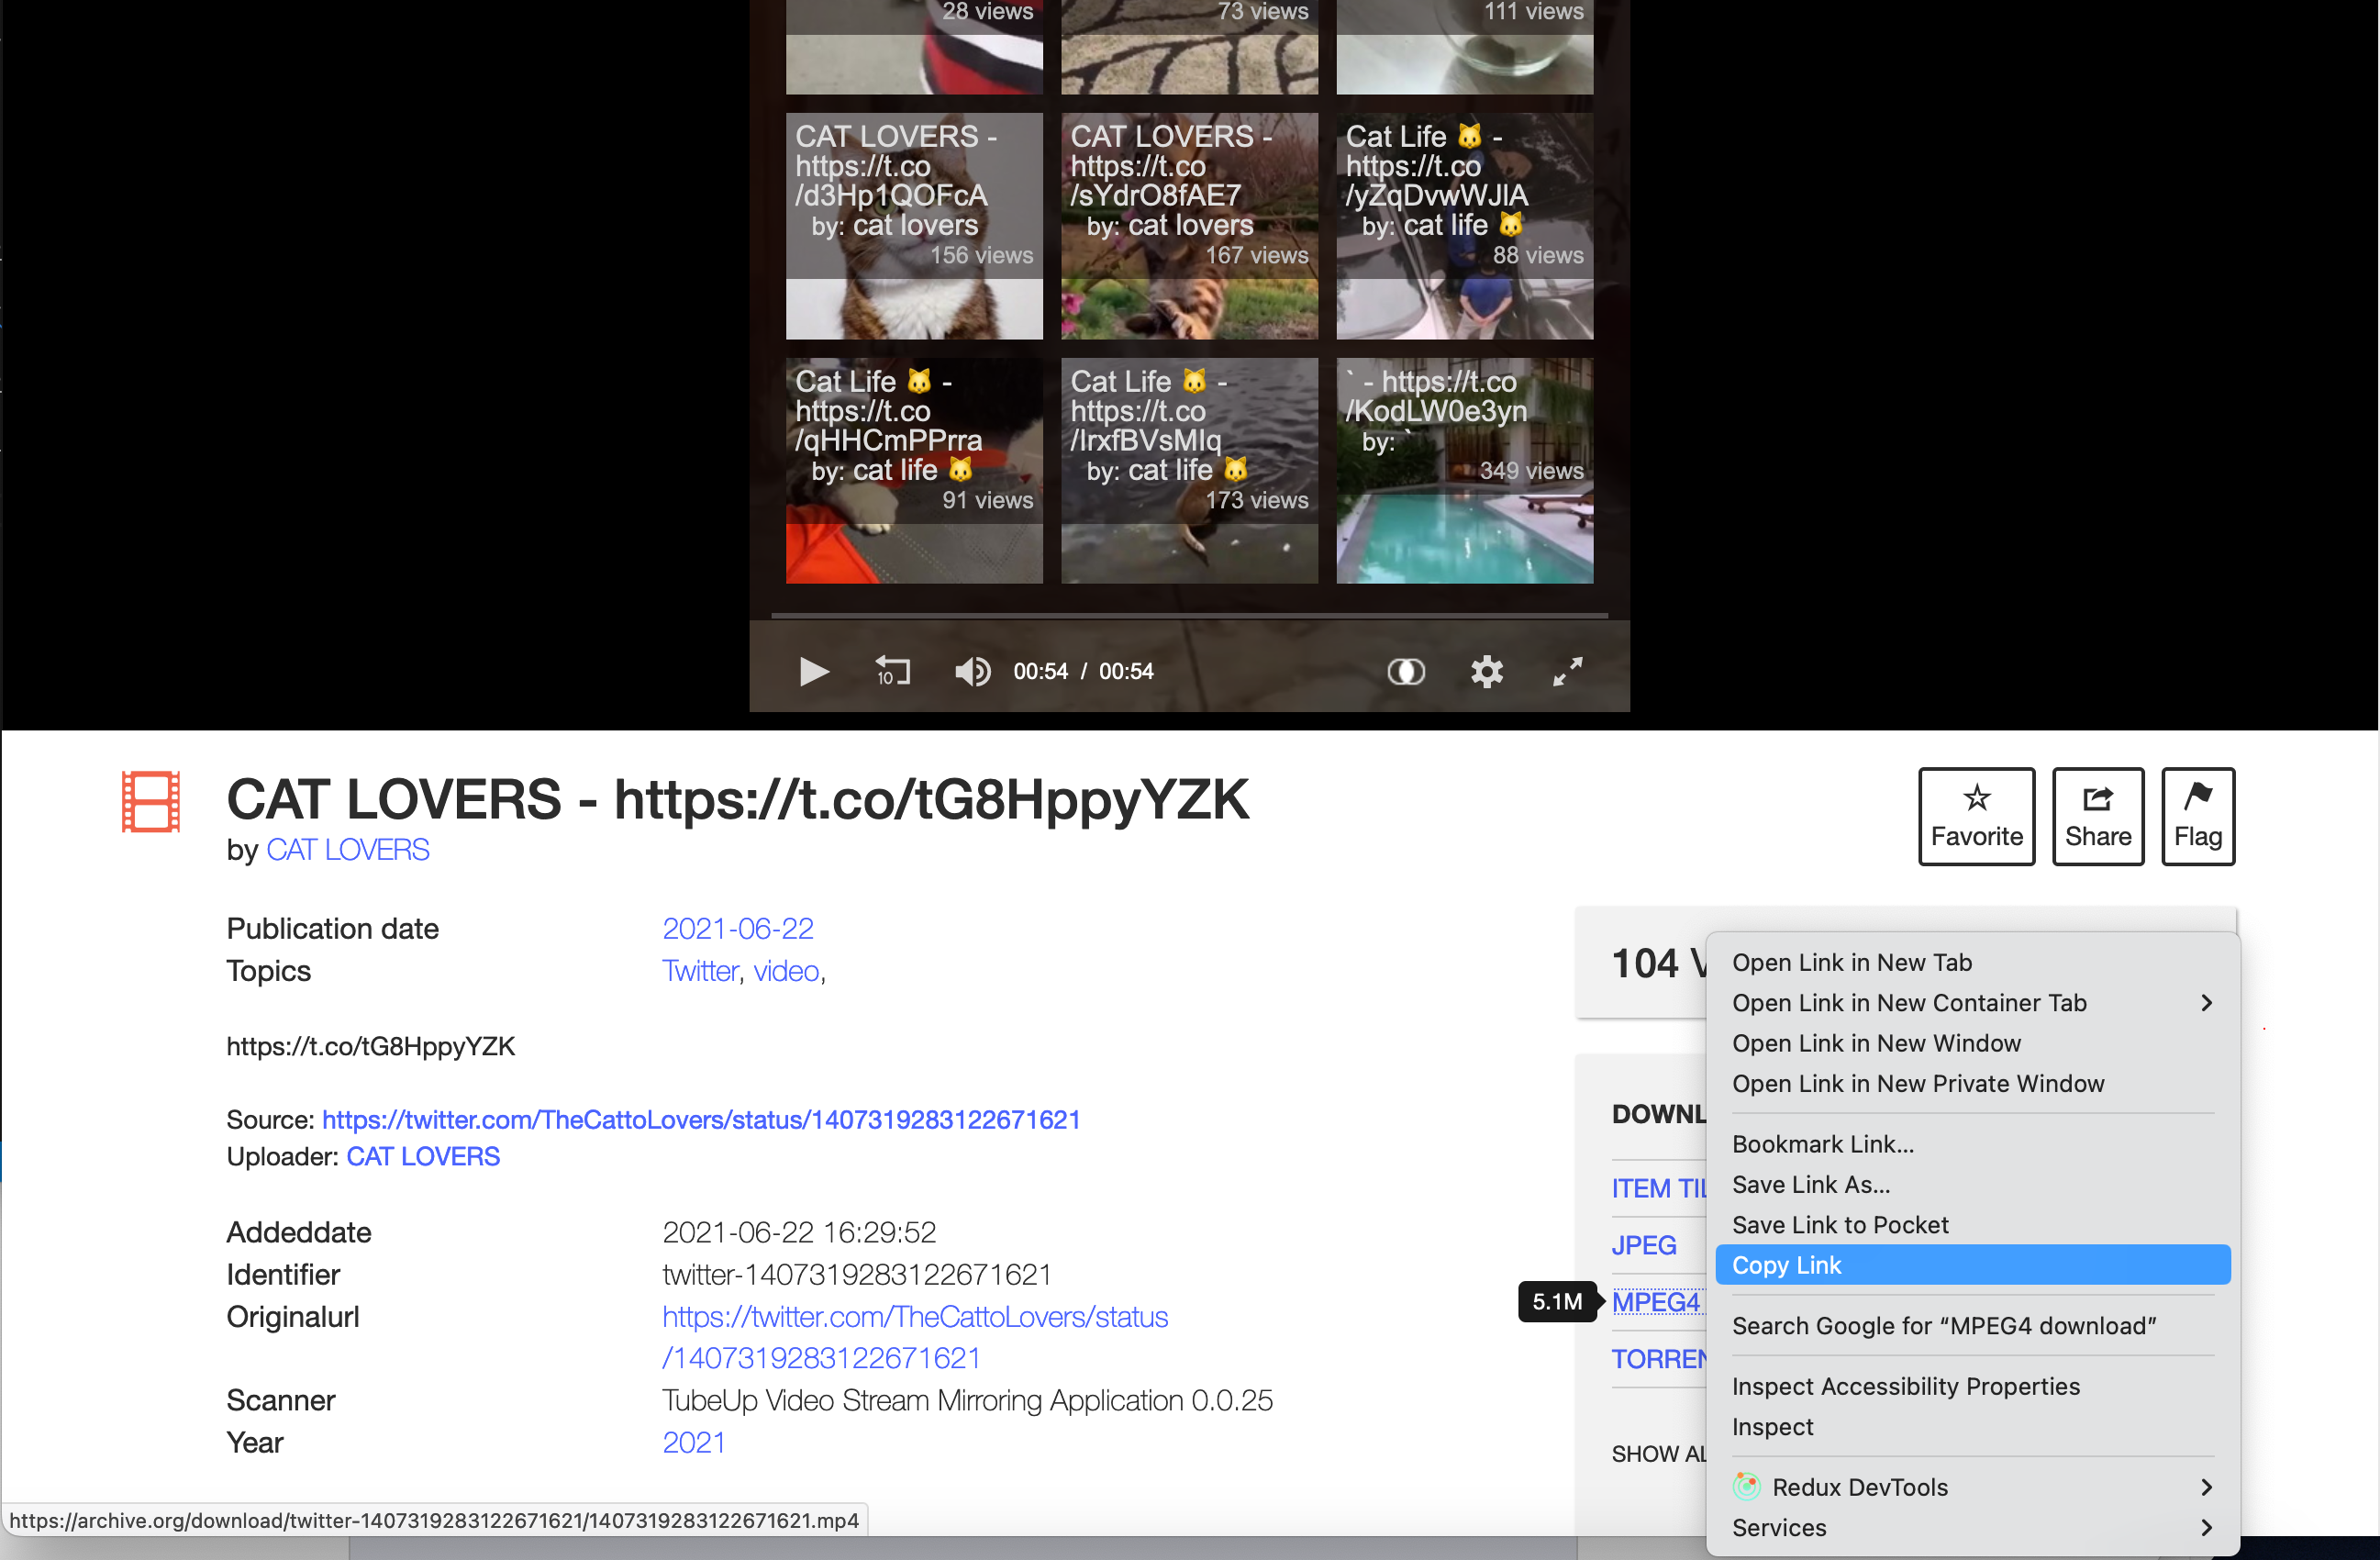Expand Open Link in New Container Tab submenu
The image size is (2380, 1560).
[1972, 1002]
